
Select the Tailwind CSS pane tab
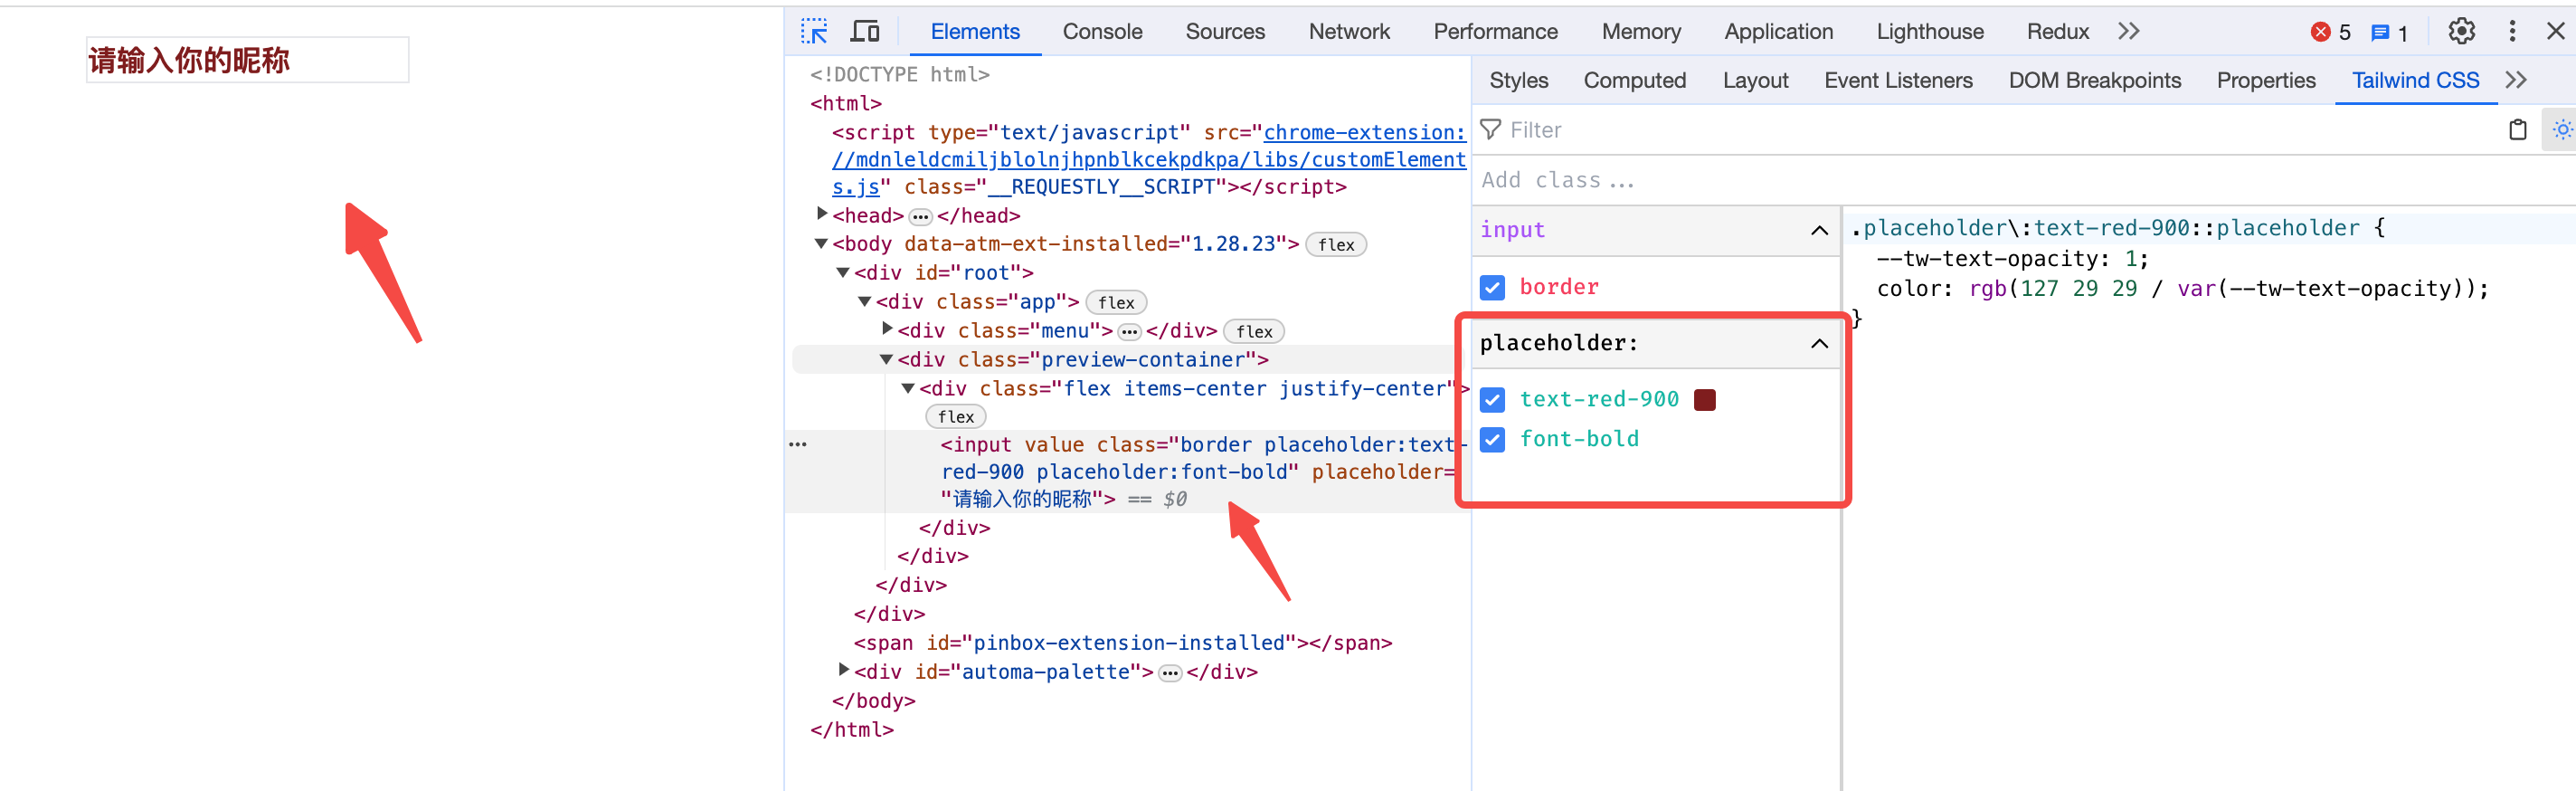coord(2415,80)
